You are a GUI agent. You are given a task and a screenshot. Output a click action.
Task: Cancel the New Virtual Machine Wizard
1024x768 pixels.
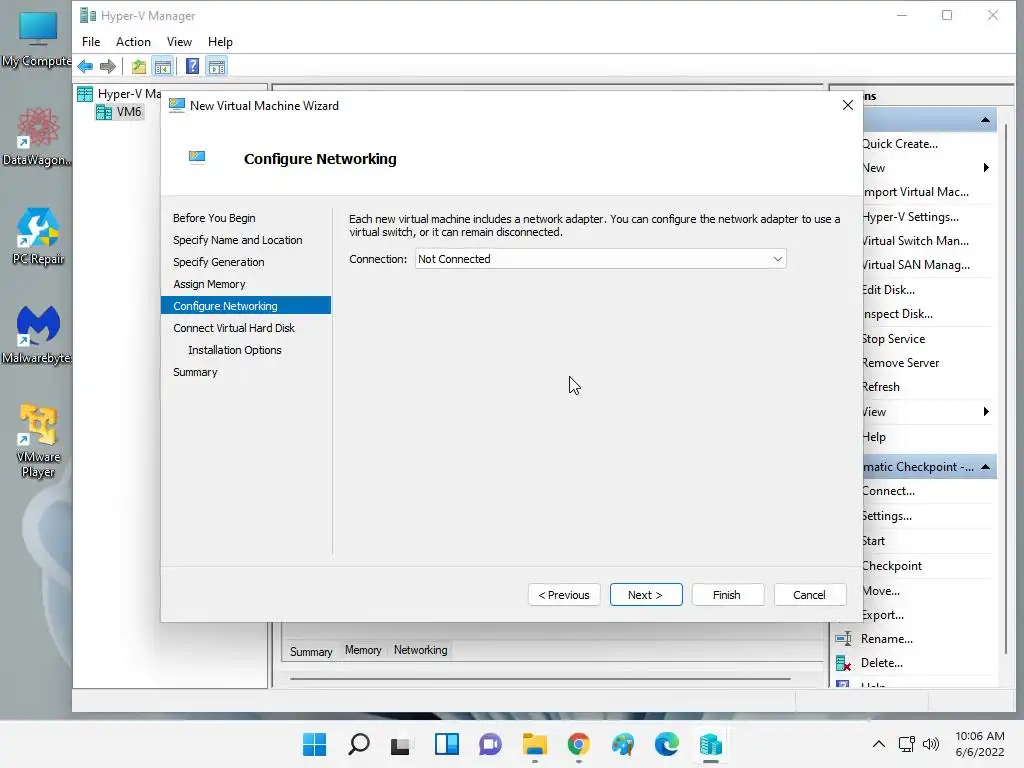pos(809,595)
